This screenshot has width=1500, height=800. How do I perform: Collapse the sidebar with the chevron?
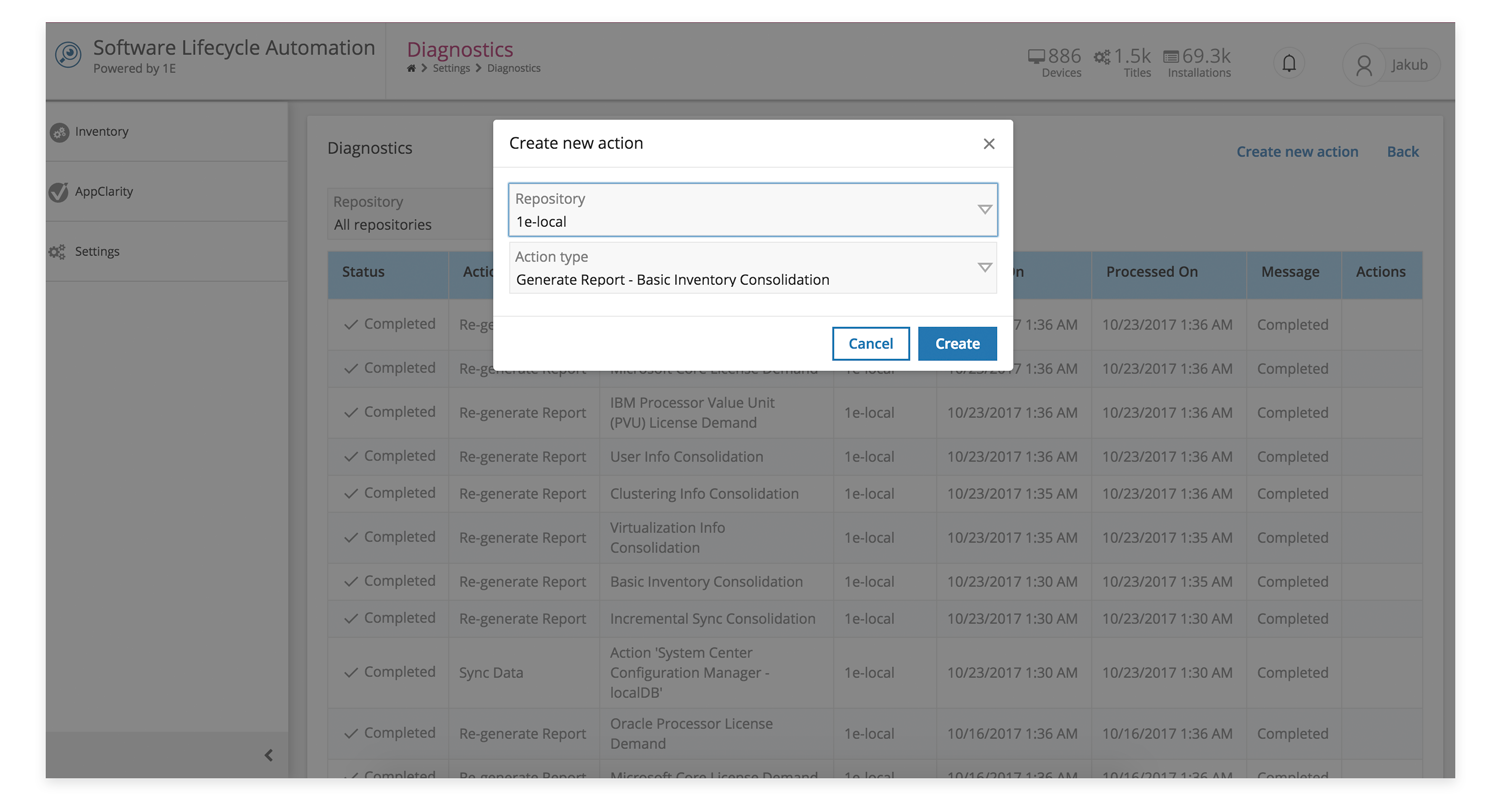pyautogui.click(x=268, y=755)
